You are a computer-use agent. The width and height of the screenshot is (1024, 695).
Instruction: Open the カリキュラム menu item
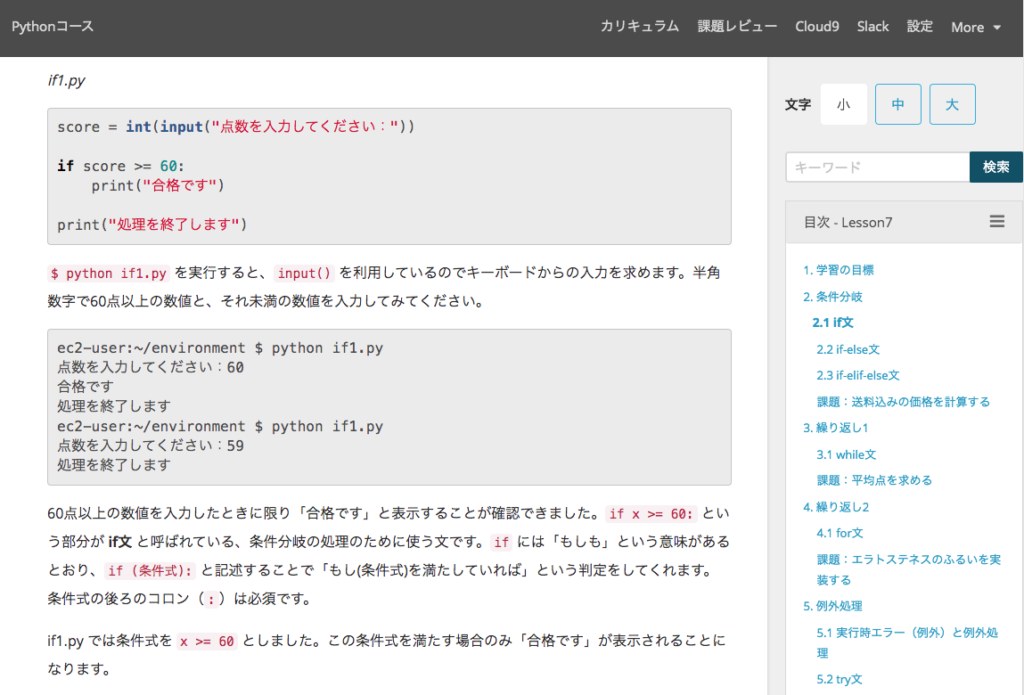(x=639, y=27)
